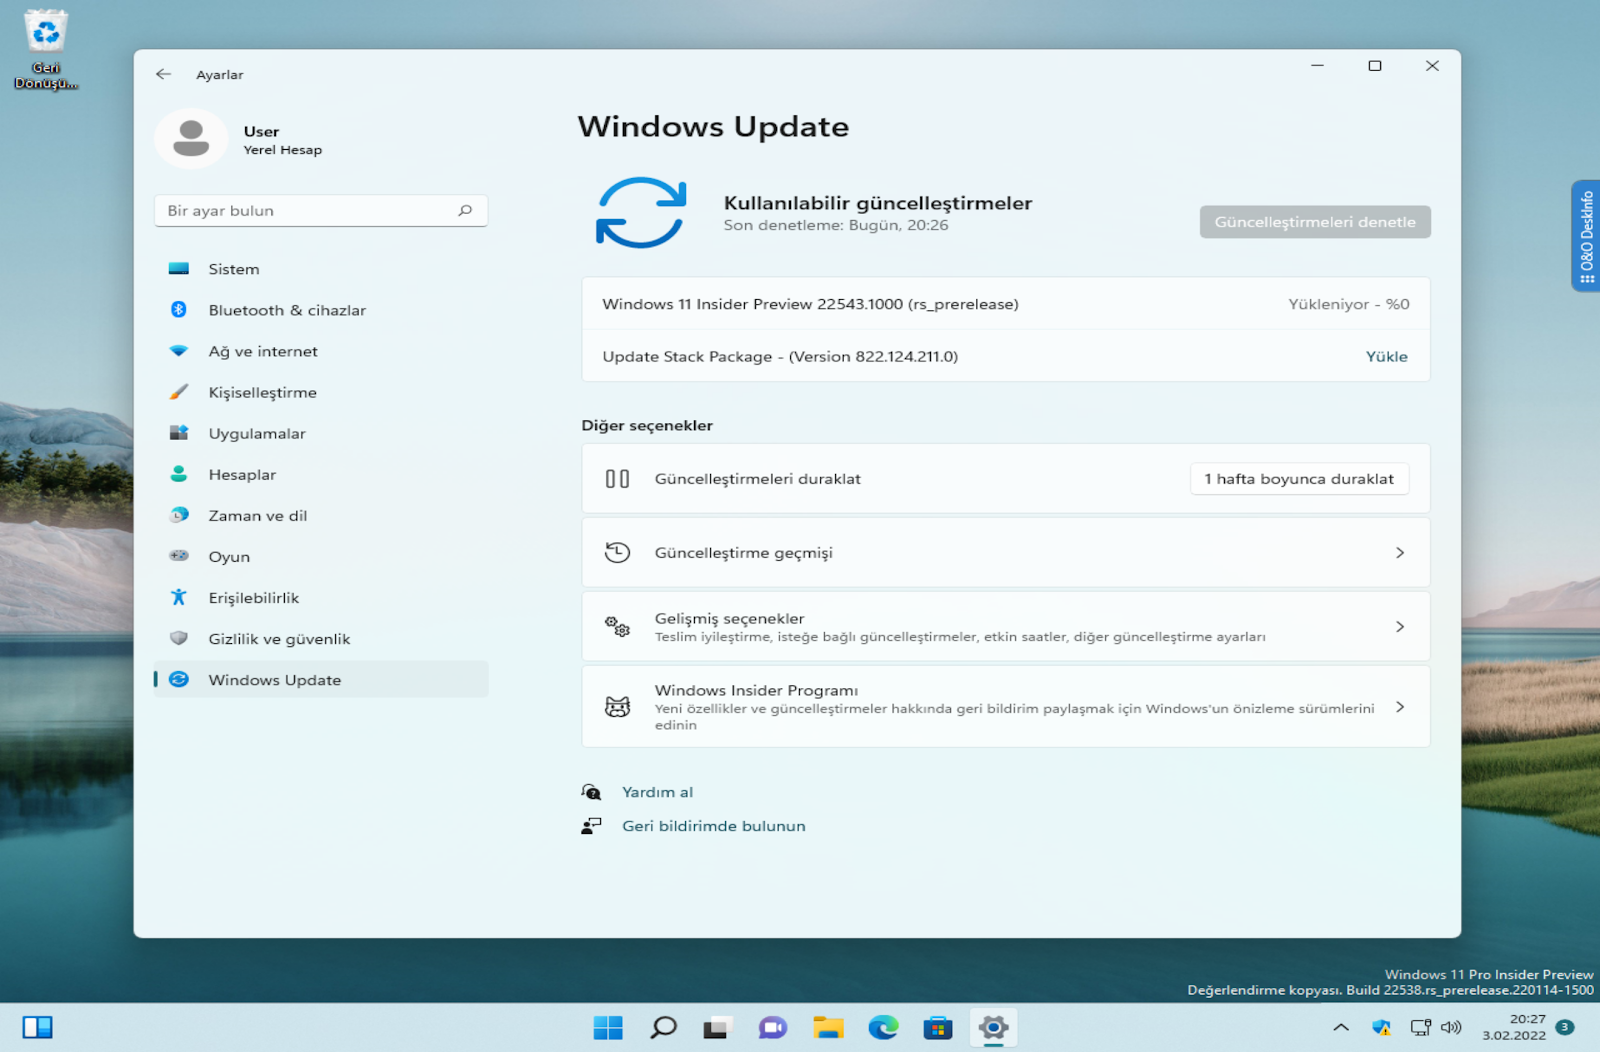The image size is (1600, 1052).
Task: Click the feedback icon beside Geri bildirimde bulunun
Action: (591, 826)
